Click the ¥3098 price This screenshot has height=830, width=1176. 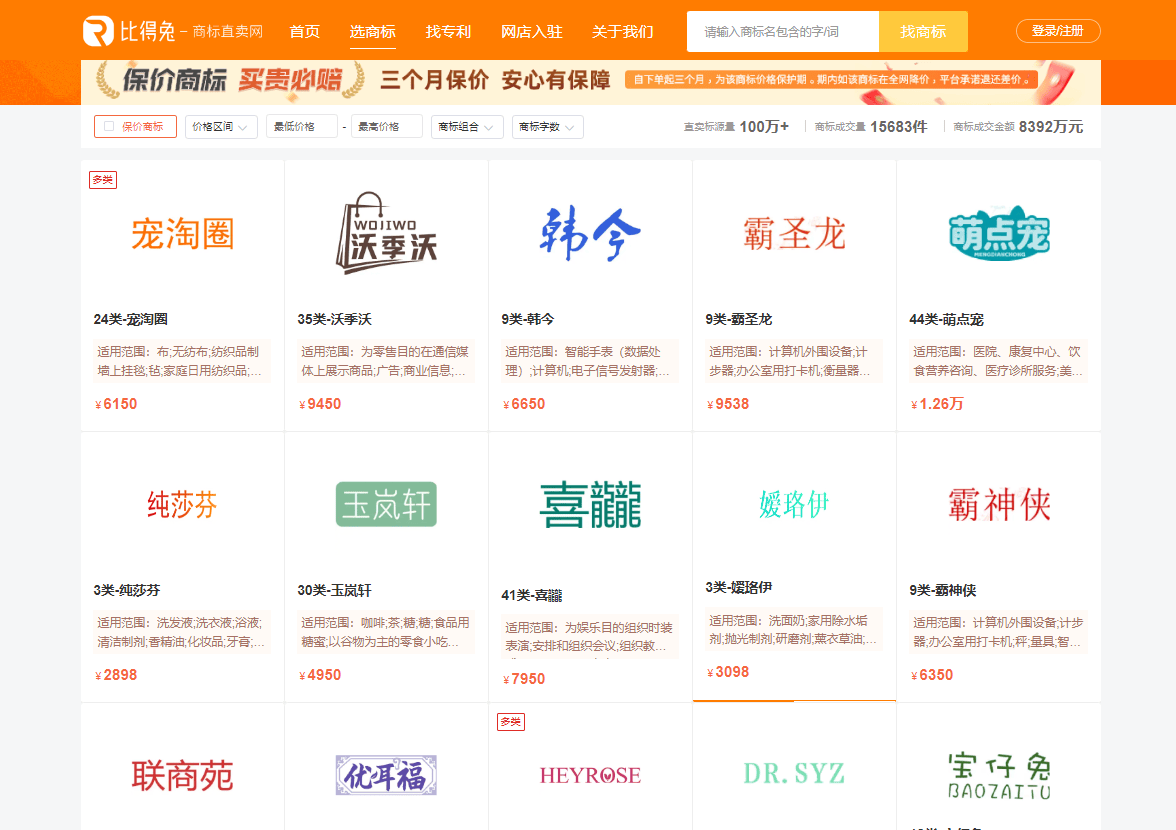(x=728, y=672)
